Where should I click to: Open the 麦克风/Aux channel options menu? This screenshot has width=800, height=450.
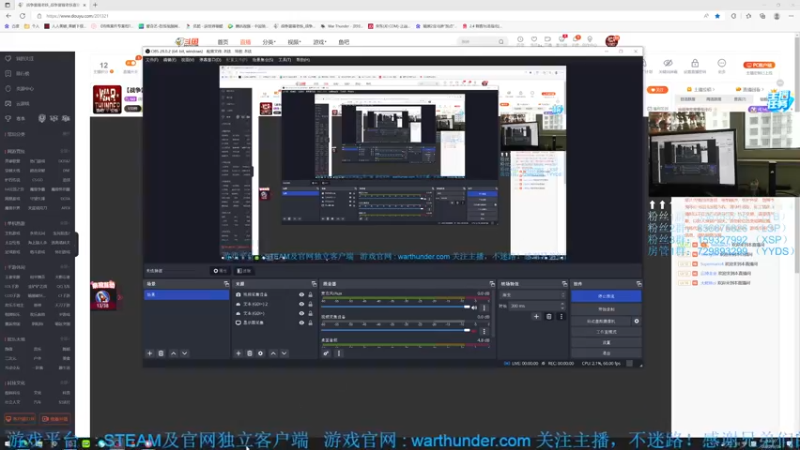484,308
